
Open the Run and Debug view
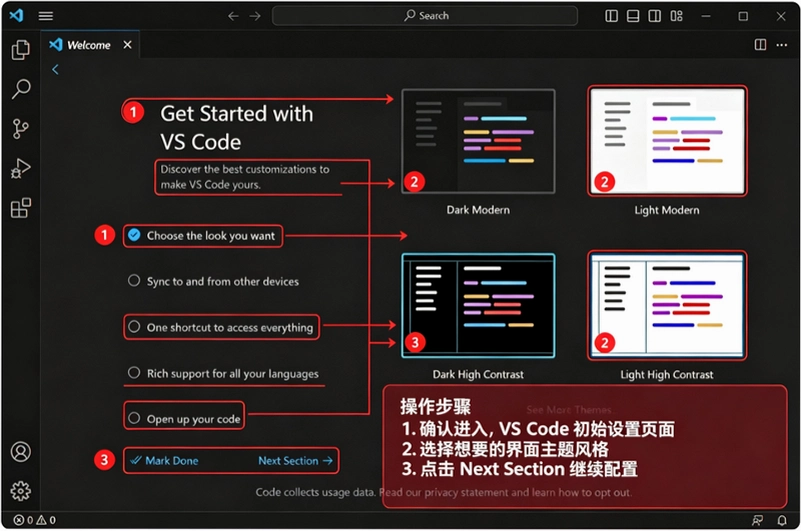[x=20, y=168]
